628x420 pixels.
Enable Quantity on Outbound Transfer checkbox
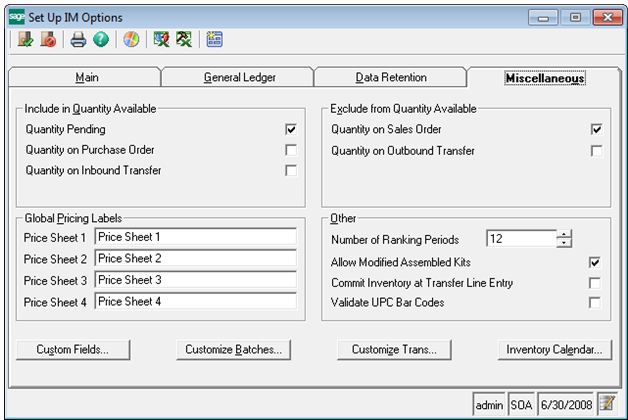pos(595,150)
